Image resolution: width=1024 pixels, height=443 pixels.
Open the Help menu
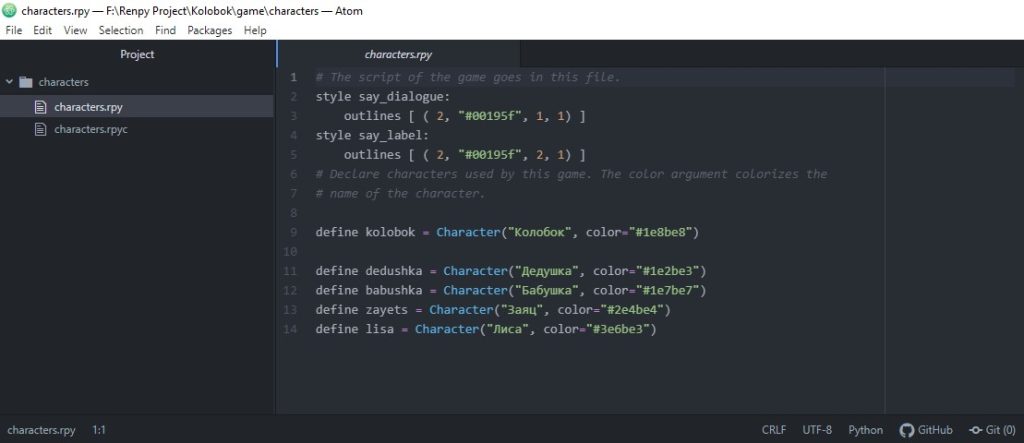click(255, 30)
